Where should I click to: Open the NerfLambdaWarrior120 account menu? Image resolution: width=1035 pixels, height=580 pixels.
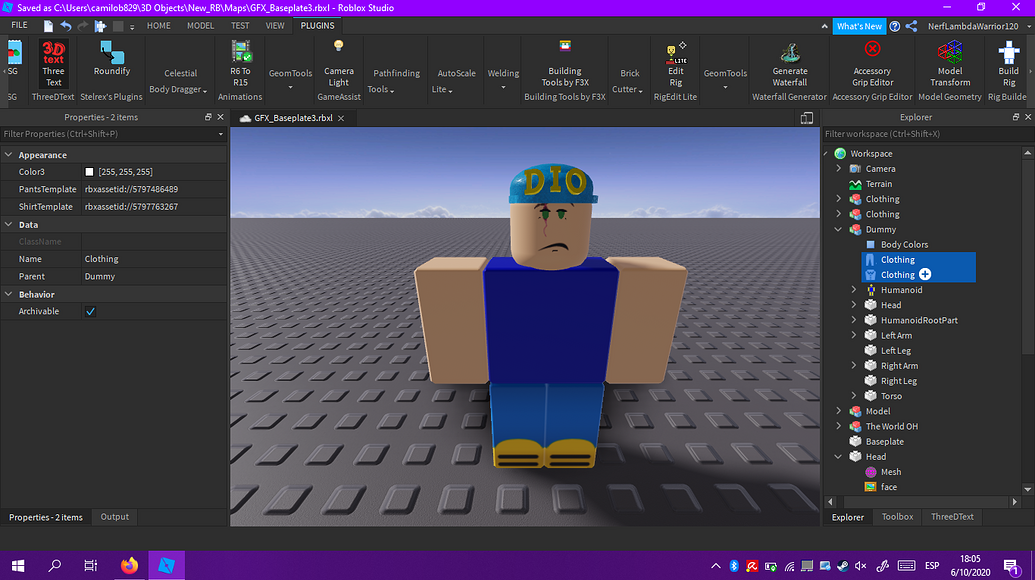tap(978, 26)
